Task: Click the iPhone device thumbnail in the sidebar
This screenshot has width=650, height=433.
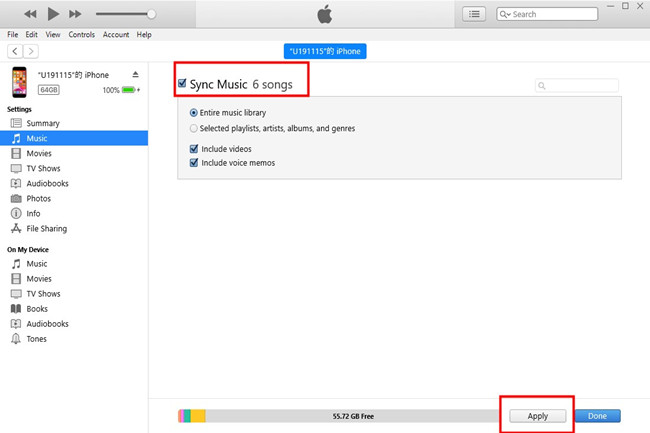Action: click(x=19, y=82)
